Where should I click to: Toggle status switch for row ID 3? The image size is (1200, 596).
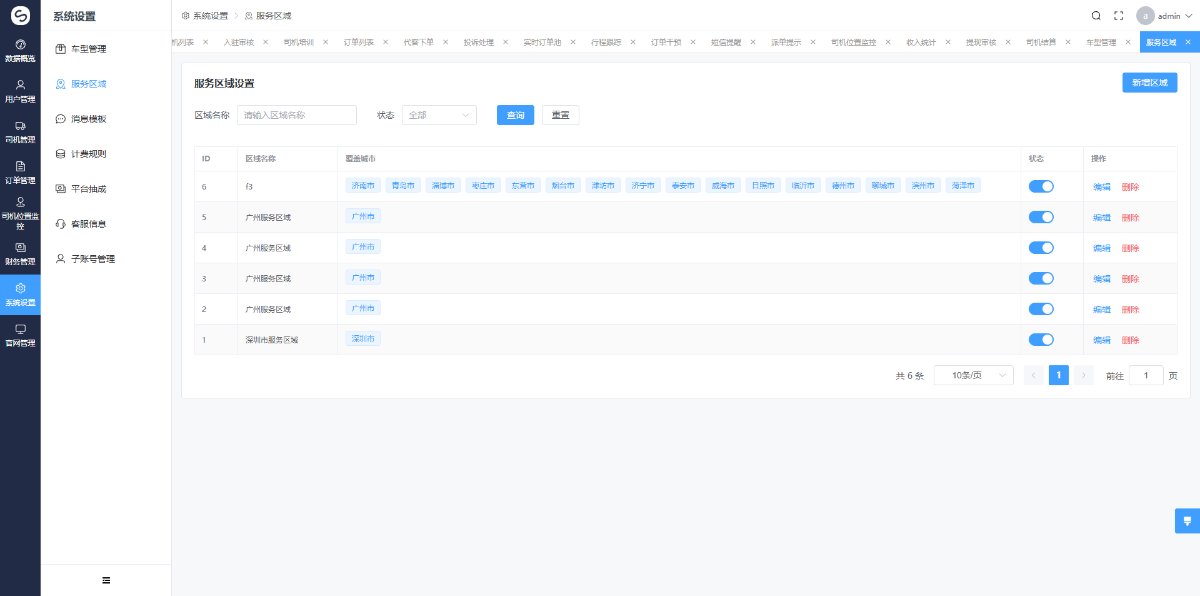1041,278
